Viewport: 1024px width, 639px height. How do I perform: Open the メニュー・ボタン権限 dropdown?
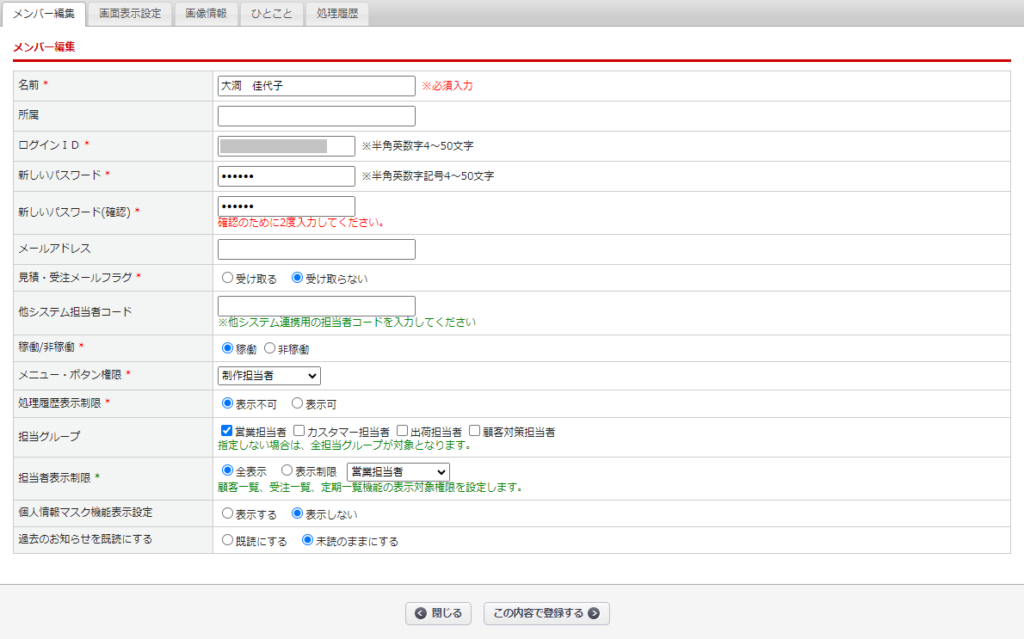(268, 375)
